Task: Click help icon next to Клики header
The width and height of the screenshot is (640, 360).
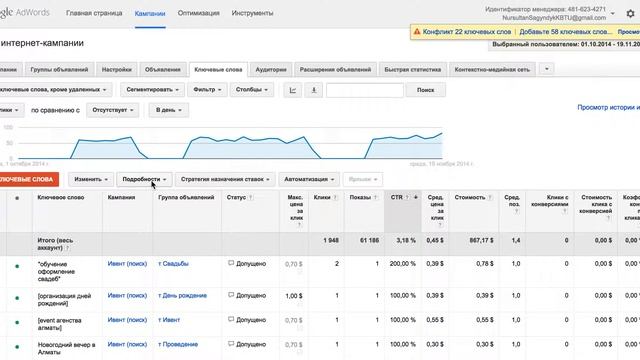Action: point(335,198)
